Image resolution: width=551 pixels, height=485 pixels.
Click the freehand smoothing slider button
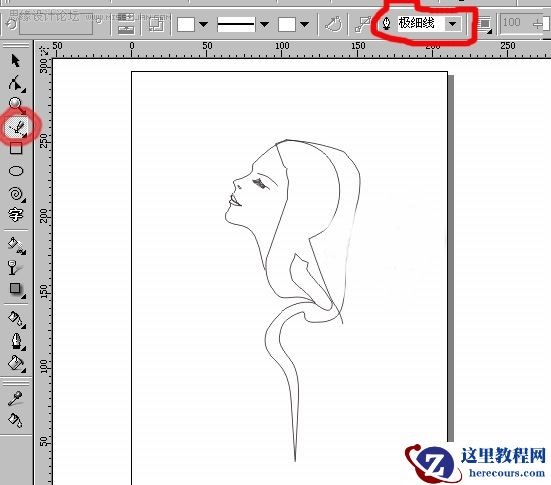(x=538, y=24)
